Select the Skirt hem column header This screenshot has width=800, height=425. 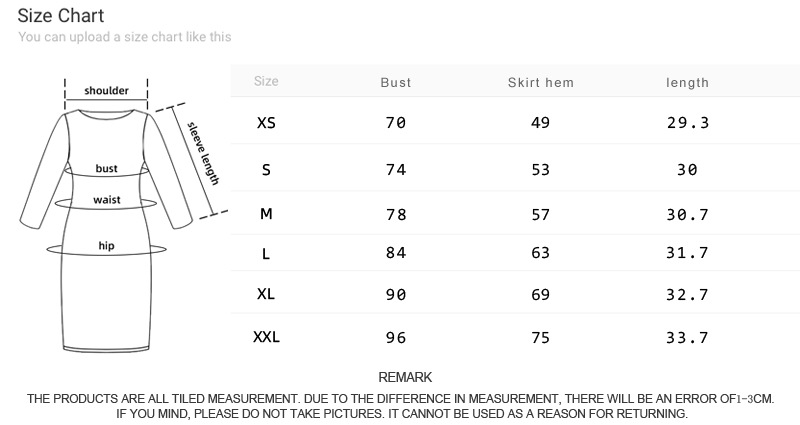541,82
